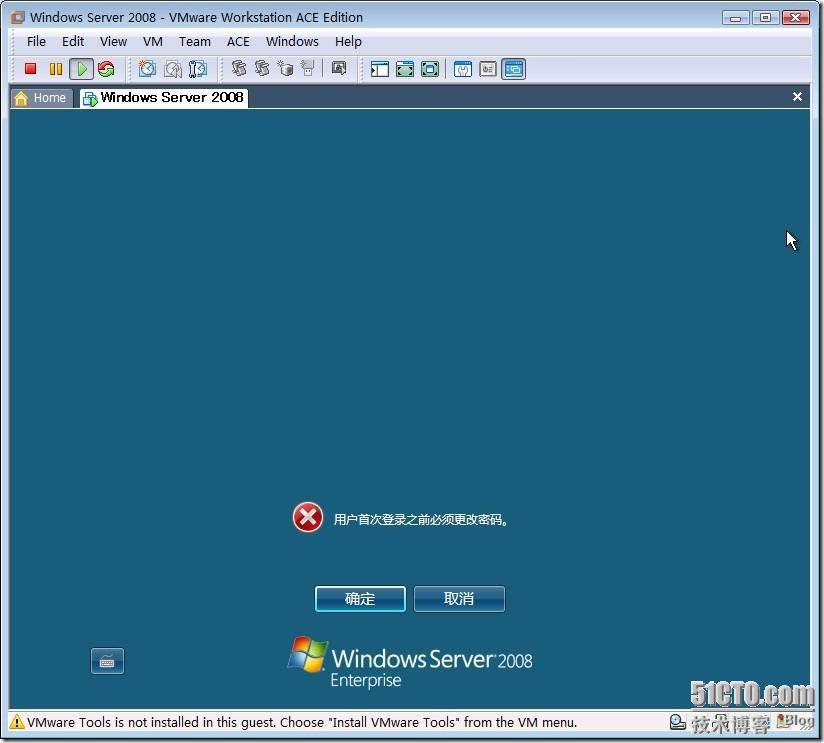824x743 pixels.
Task: Open the Edit menu
Action: pyautogui.click(x=73, y=42)
